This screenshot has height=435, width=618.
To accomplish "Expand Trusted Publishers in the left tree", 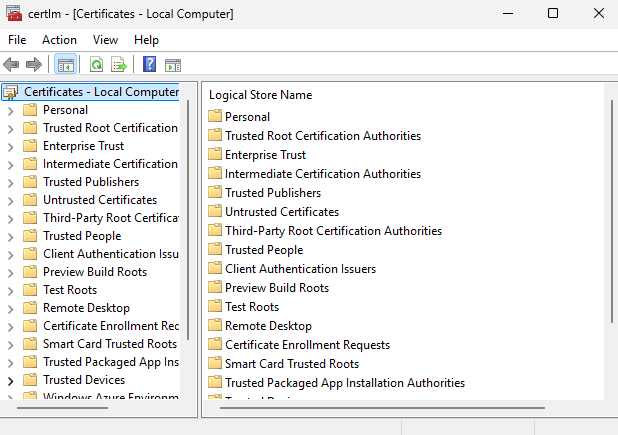I will (x=10, y=182).
